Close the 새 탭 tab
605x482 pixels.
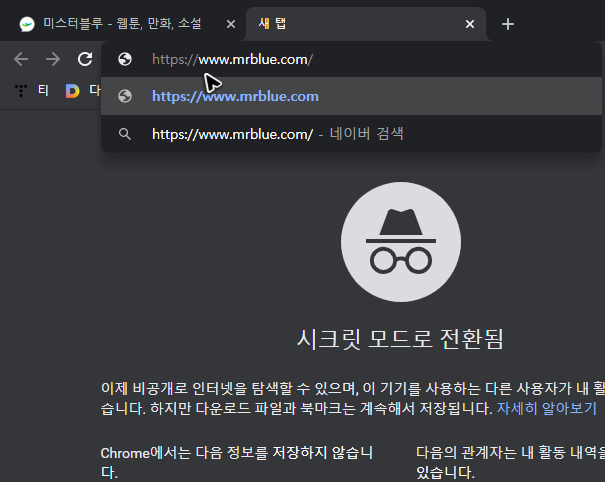pyautogui.click(x=470, y=24)
